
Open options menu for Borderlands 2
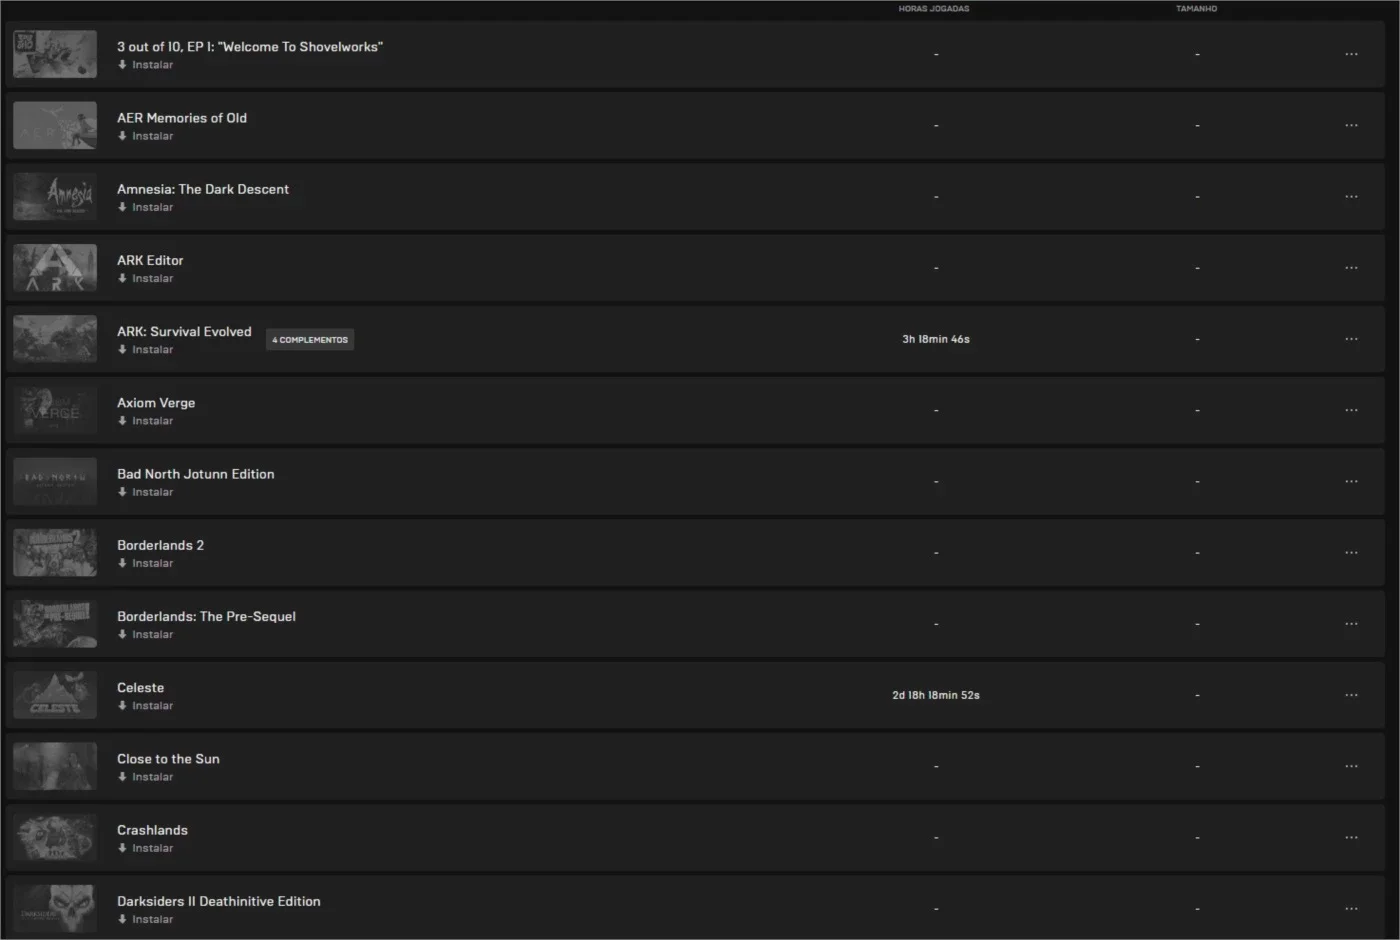coord(1351,552)
